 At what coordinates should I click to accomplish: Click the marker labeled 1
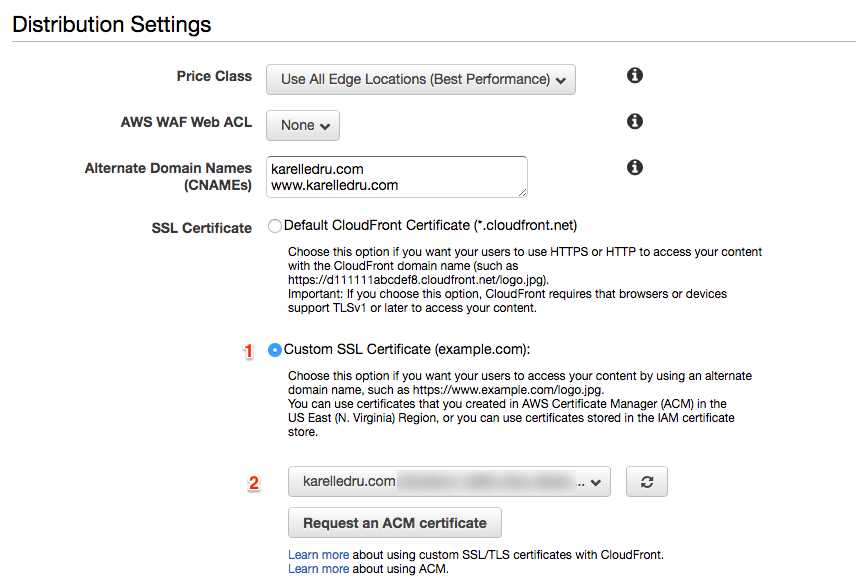[249, 351]
